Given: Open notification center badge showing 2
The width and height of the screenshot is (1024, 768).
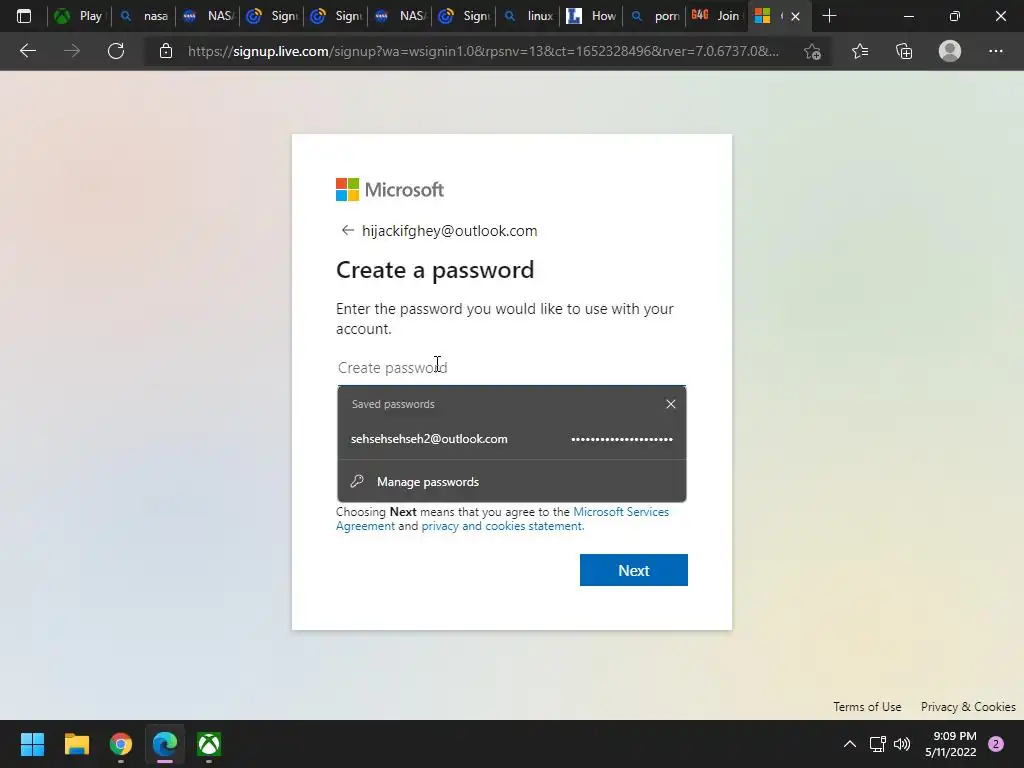Looking at the screenshot, I should 996,744.
